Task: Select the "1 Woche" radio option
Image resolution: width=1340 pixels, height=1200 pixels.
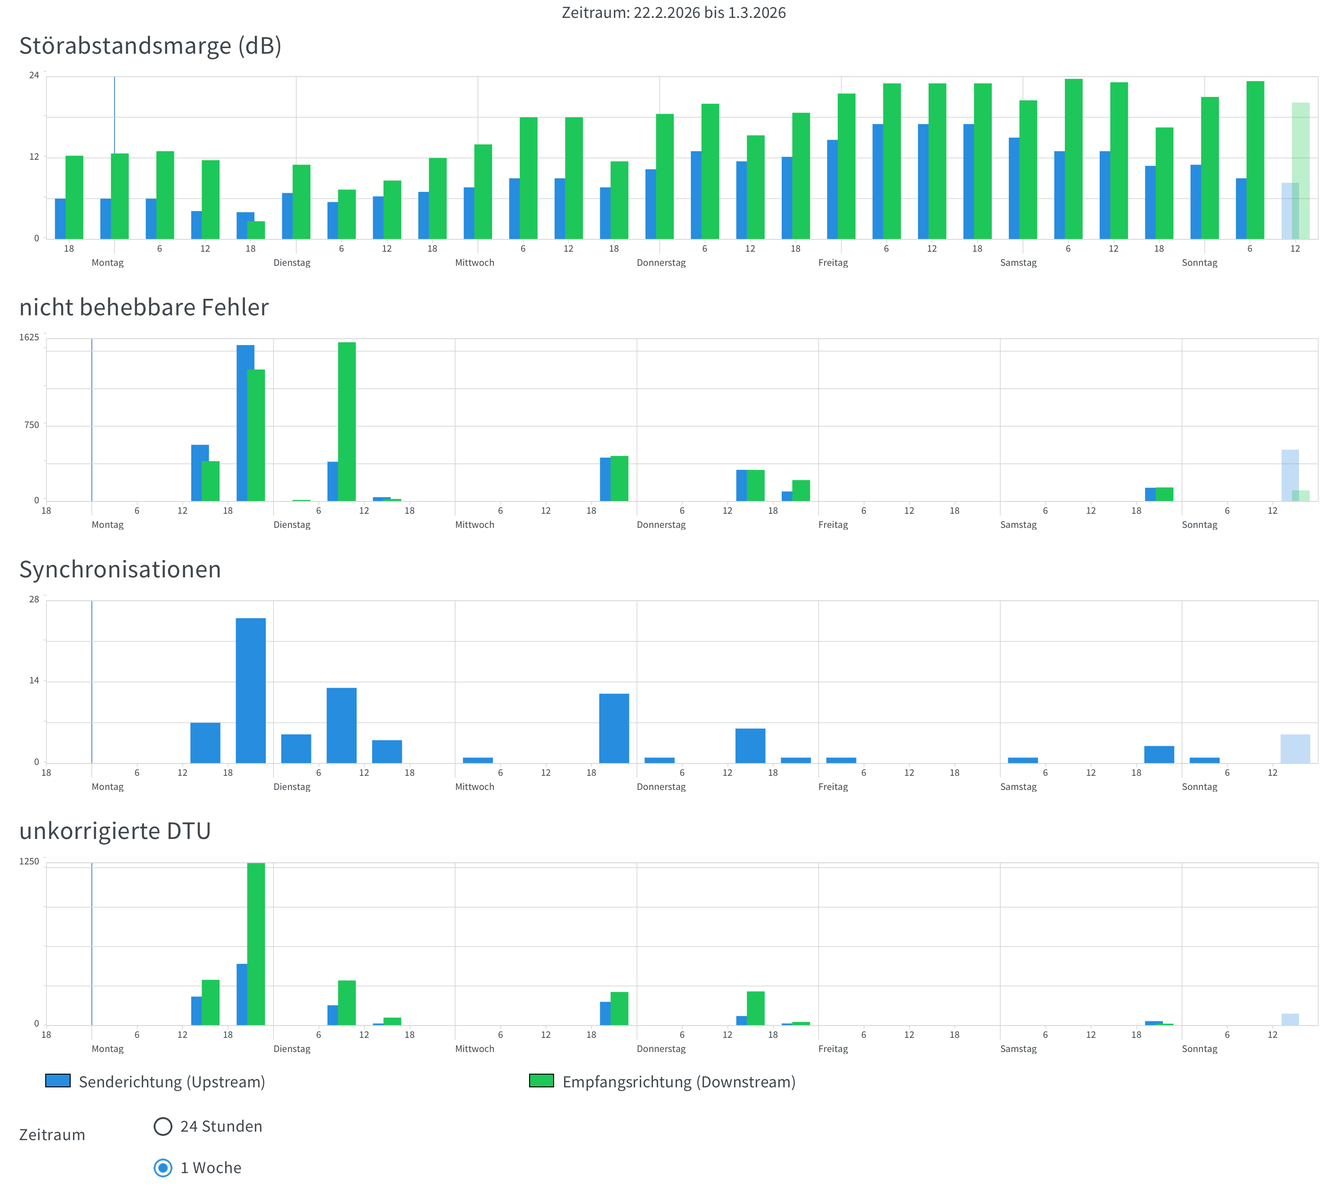Action: click(163, 1168)
